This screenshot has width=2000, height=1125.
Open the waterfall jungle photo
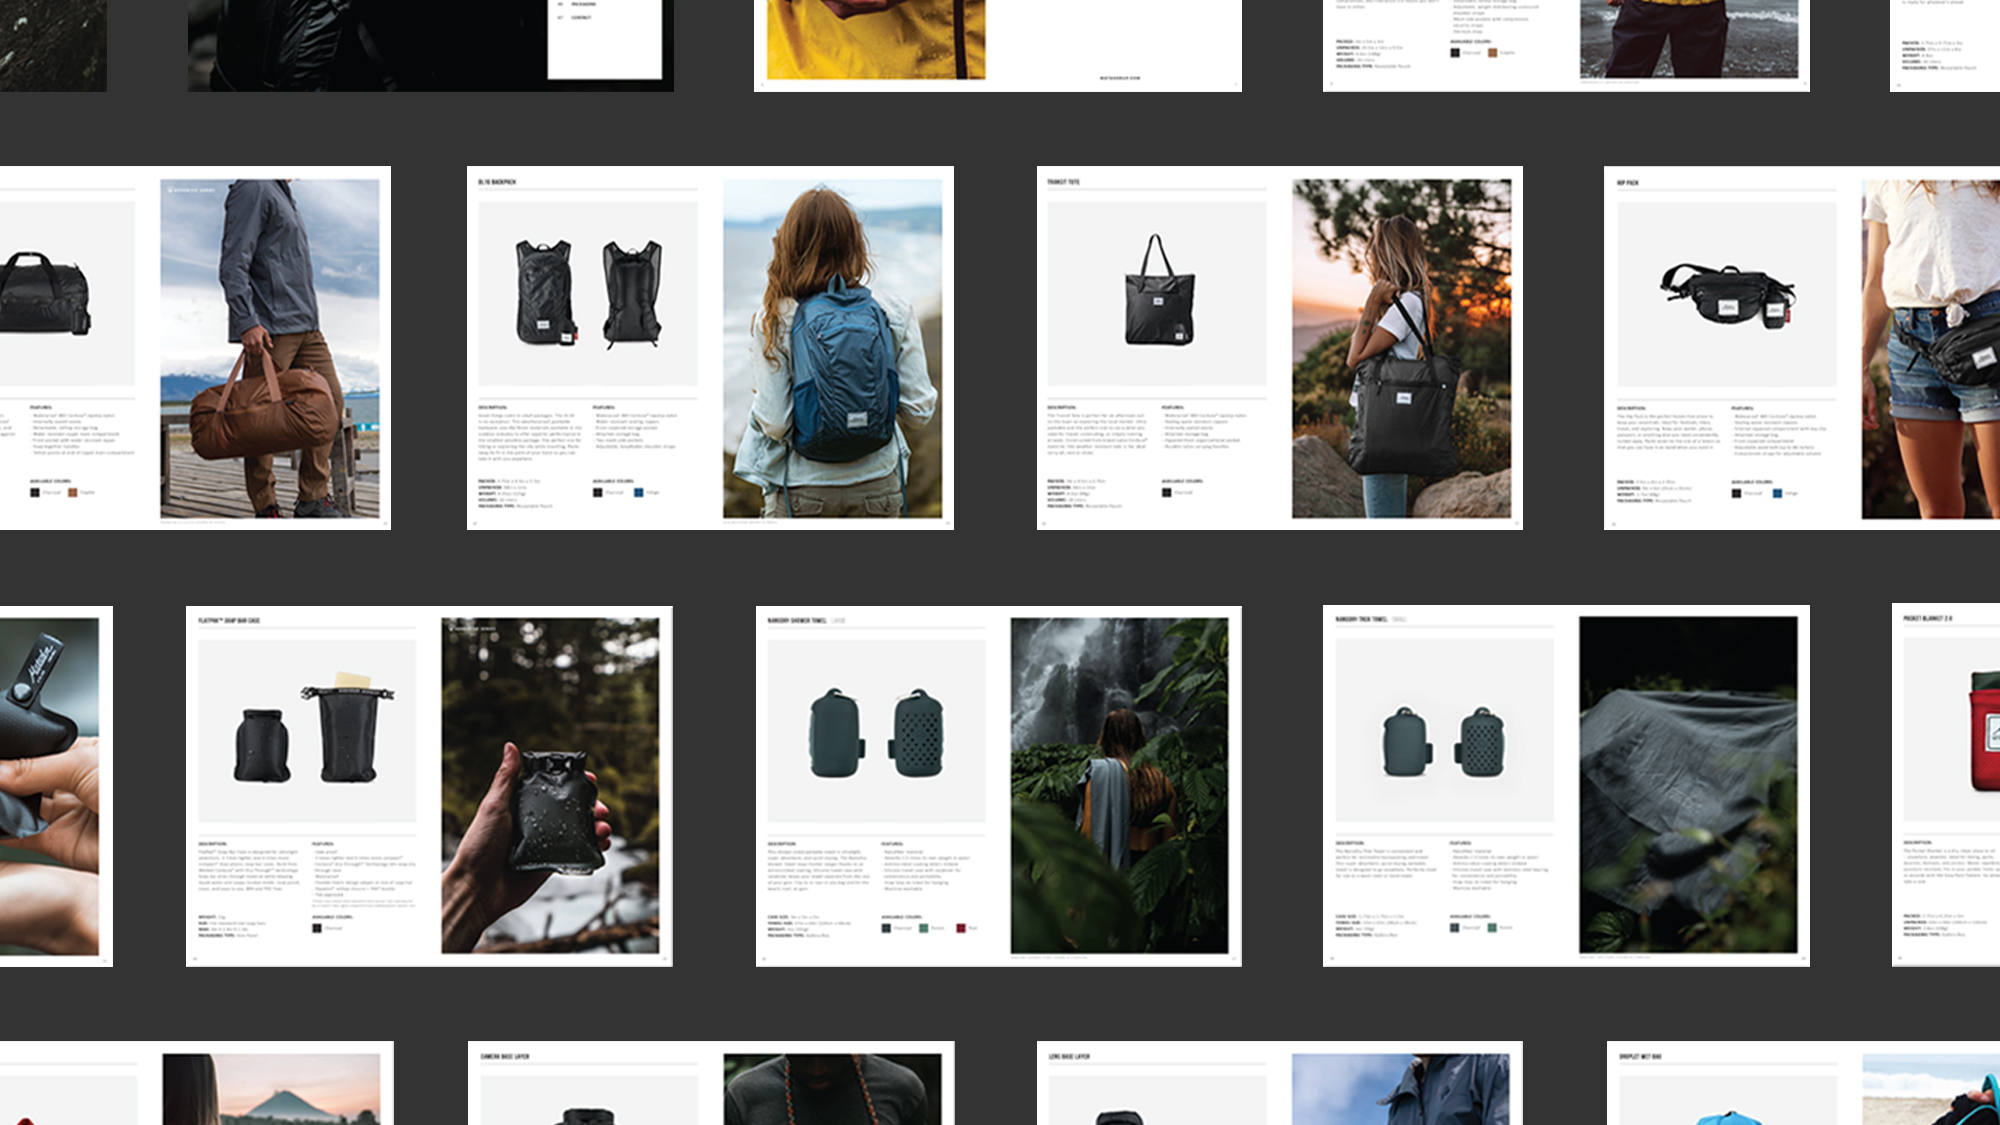point(1119,785)
